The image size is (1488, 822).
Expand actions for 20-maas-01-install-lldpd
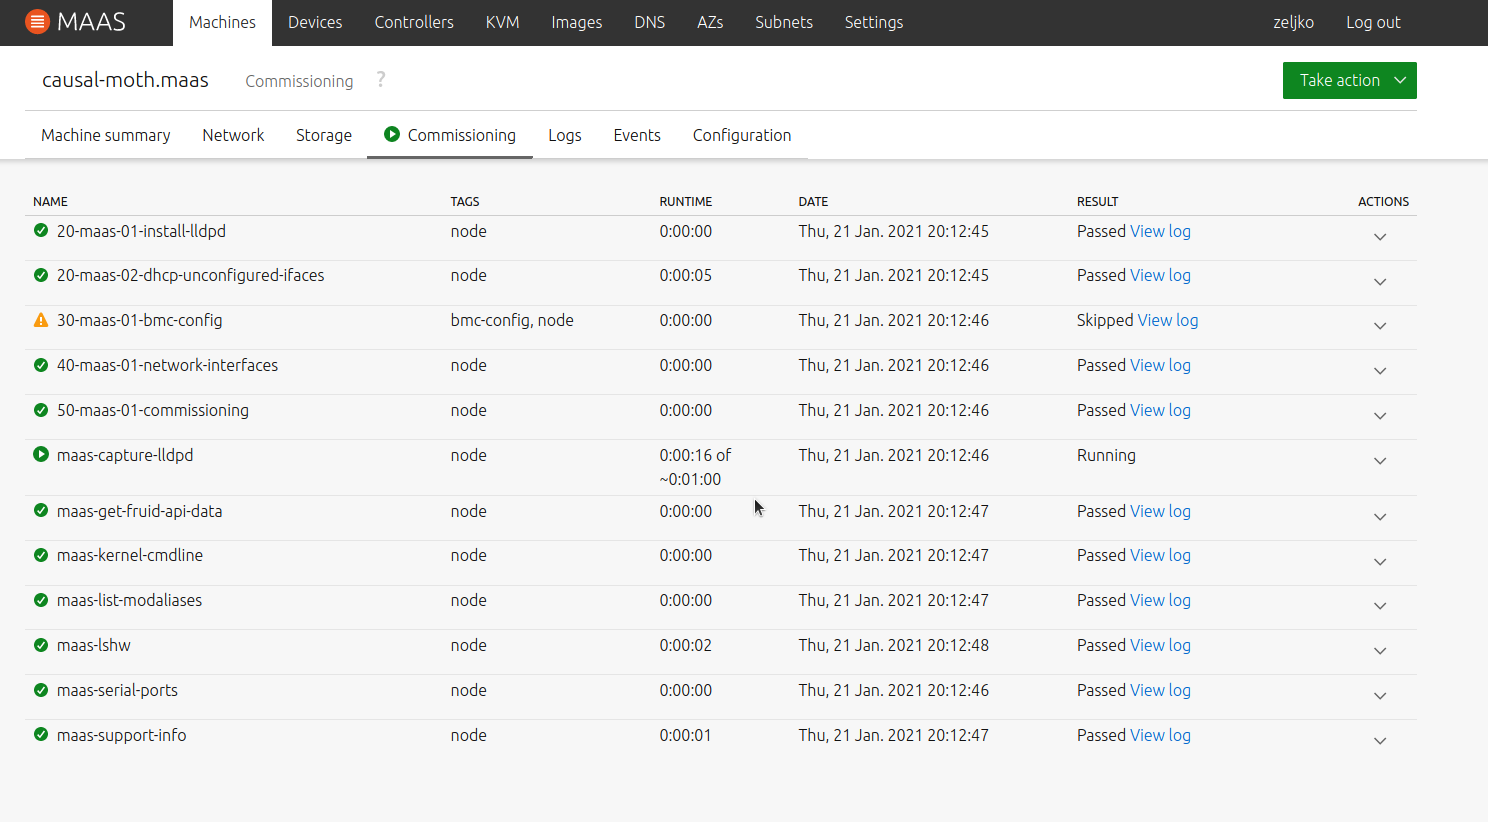(x=1380, y=237)
